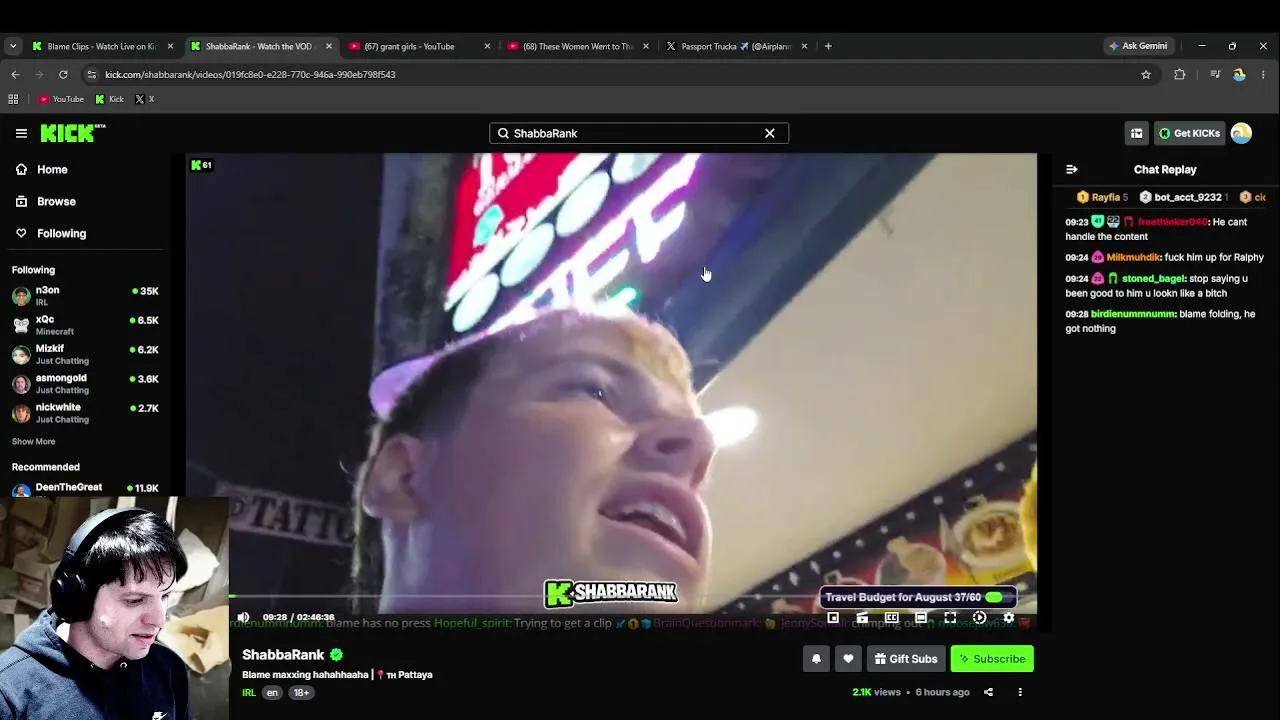Open Mizkif's channel from Following list
The width and height of the screenshot is (1280, 720).
pyautogui.click(x=85, y=354)
